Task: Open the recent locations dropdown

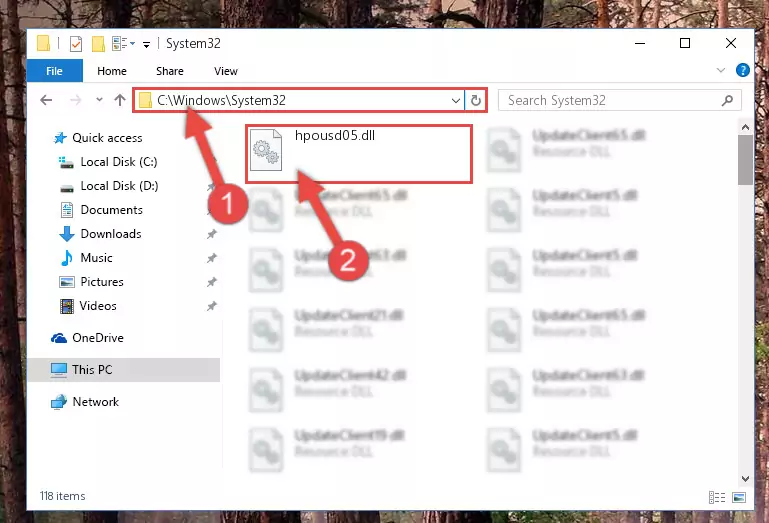Action: coord(99,100)
